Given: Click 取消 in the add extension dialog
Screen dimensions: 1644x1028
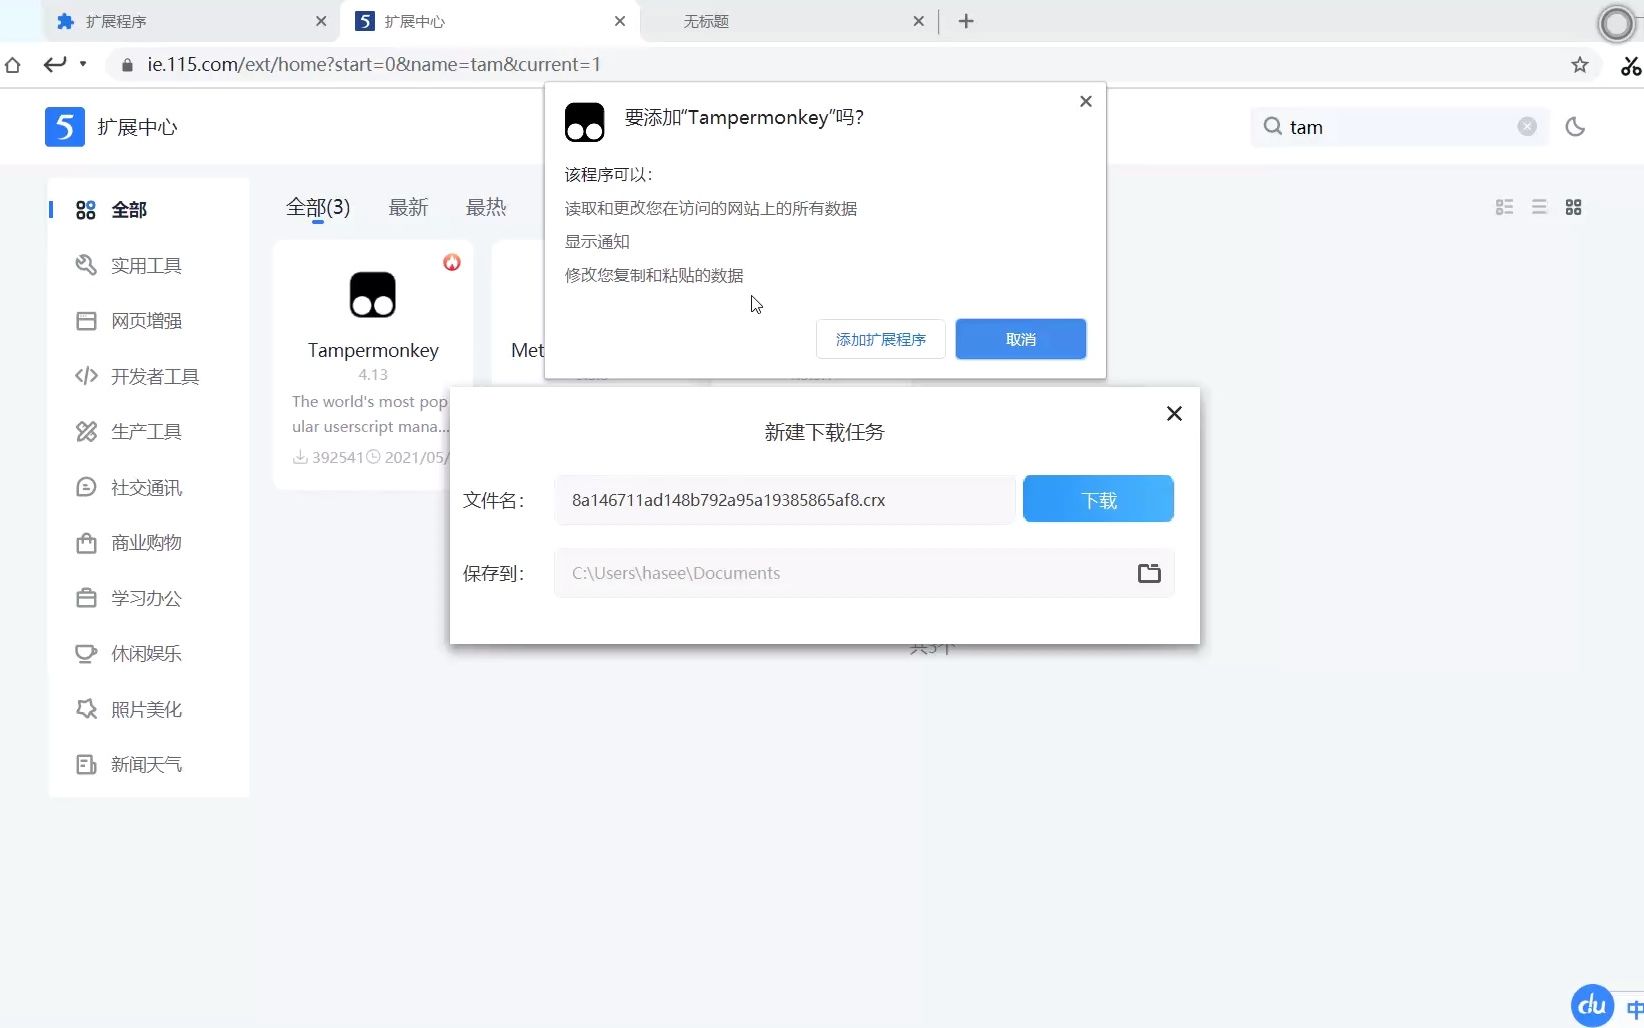Looking at the screenshot, I should pos(1021,339).
